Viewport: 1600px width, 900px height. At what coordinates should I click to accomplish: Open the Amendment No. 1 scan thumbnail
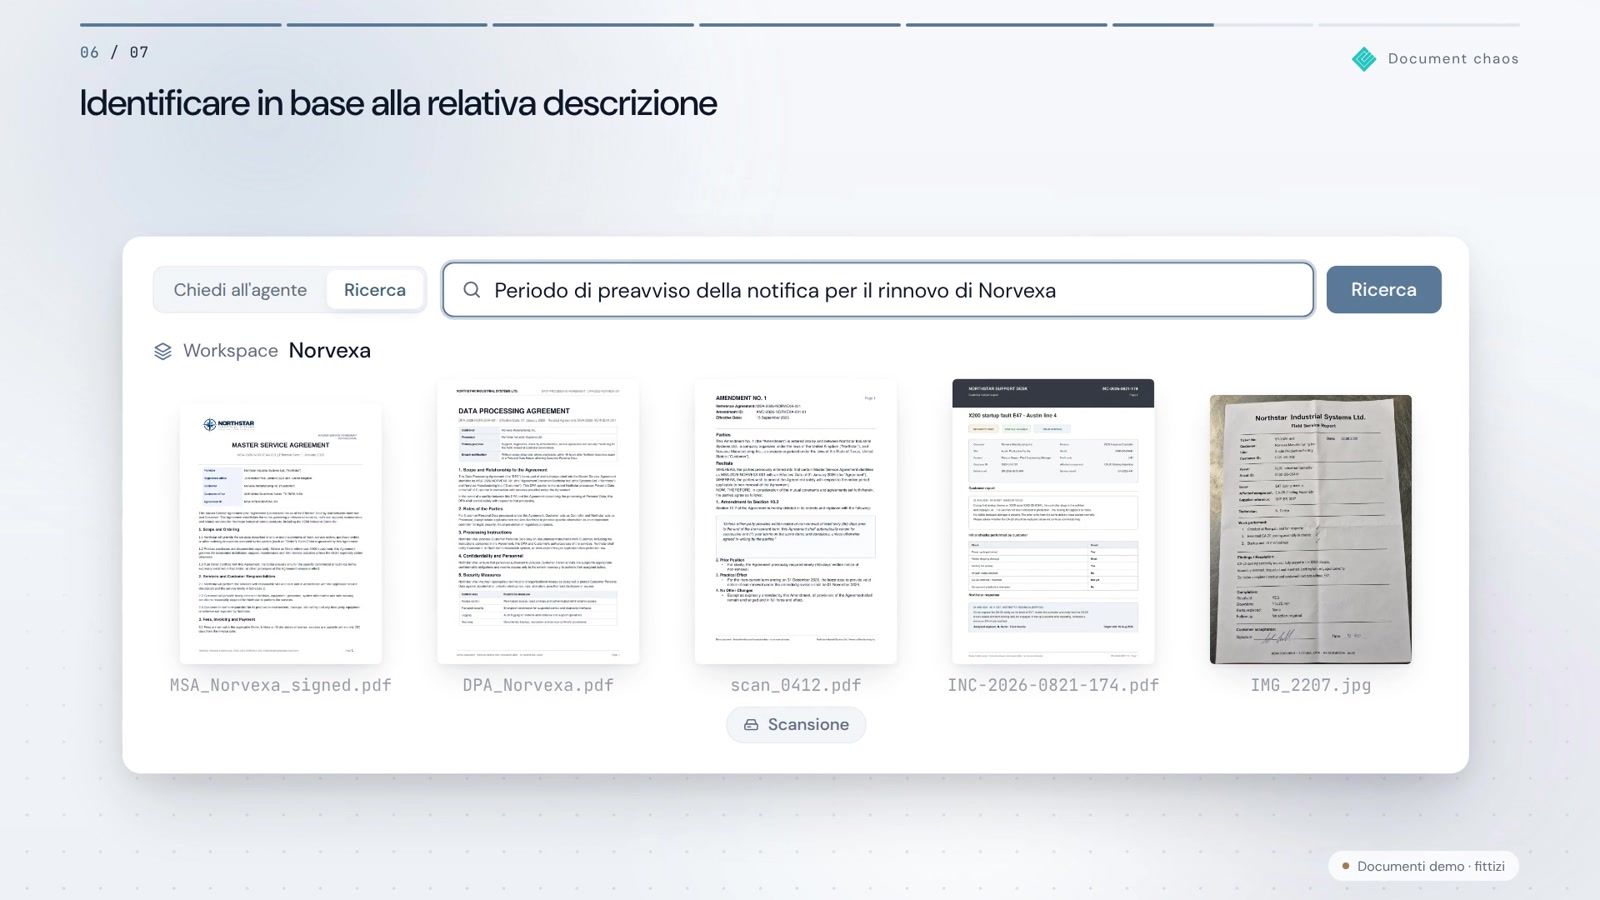click(796, 521)
